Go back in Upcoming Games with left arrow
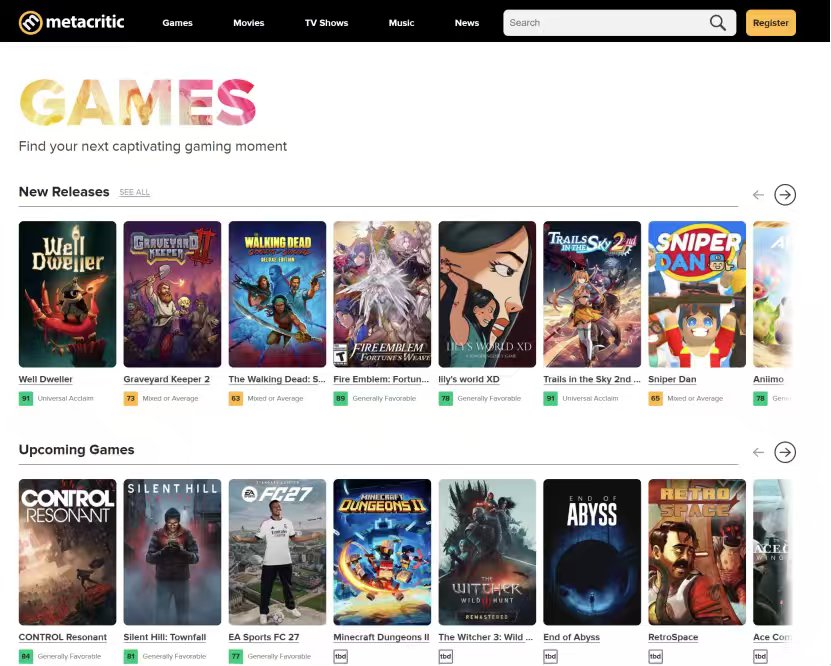Image resolution: width=831 pixels, height=666 pixels. click(758, 452)
